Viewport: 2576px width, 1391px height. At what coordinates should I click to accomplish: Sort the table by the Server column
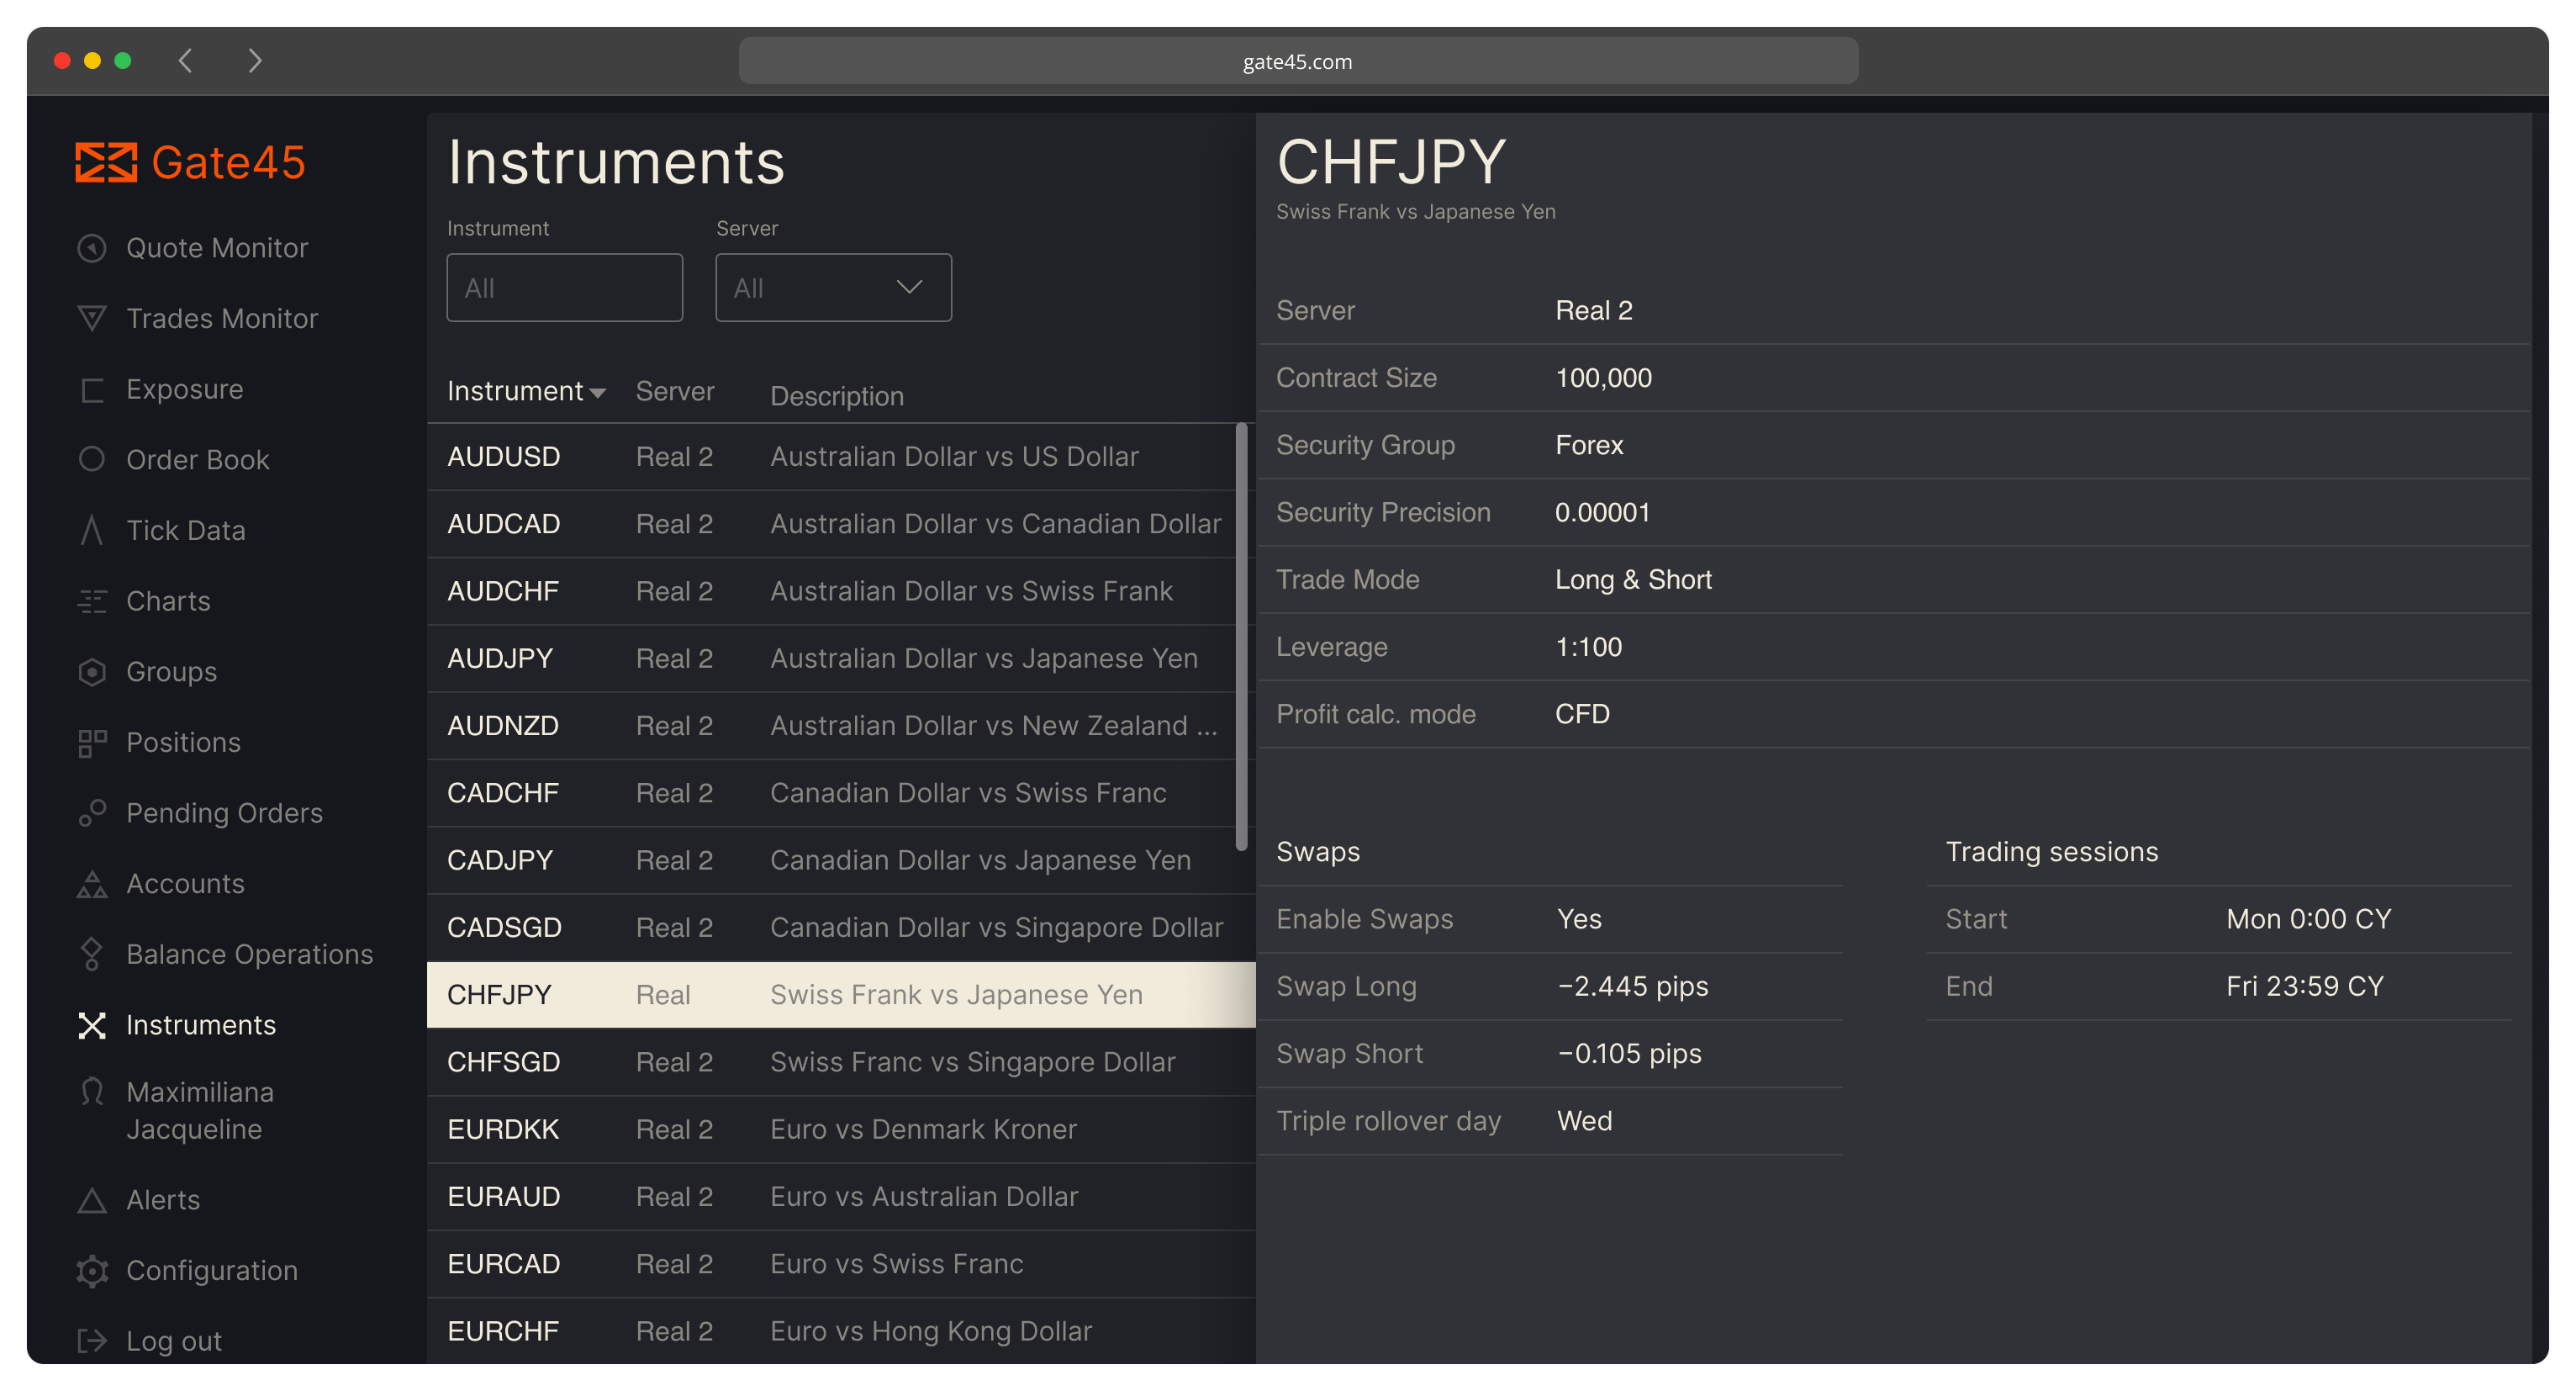click(675, 391)
